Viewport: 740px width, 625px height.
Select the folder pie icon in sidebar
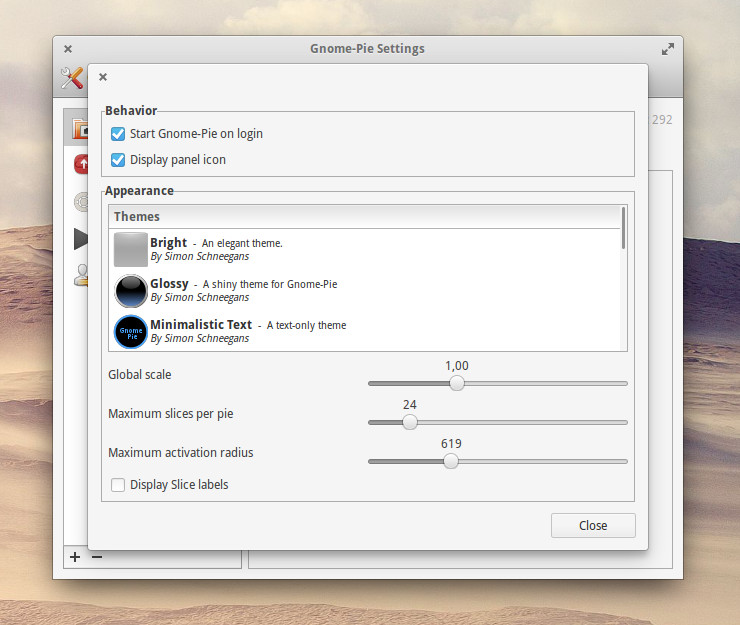point(80,128)
